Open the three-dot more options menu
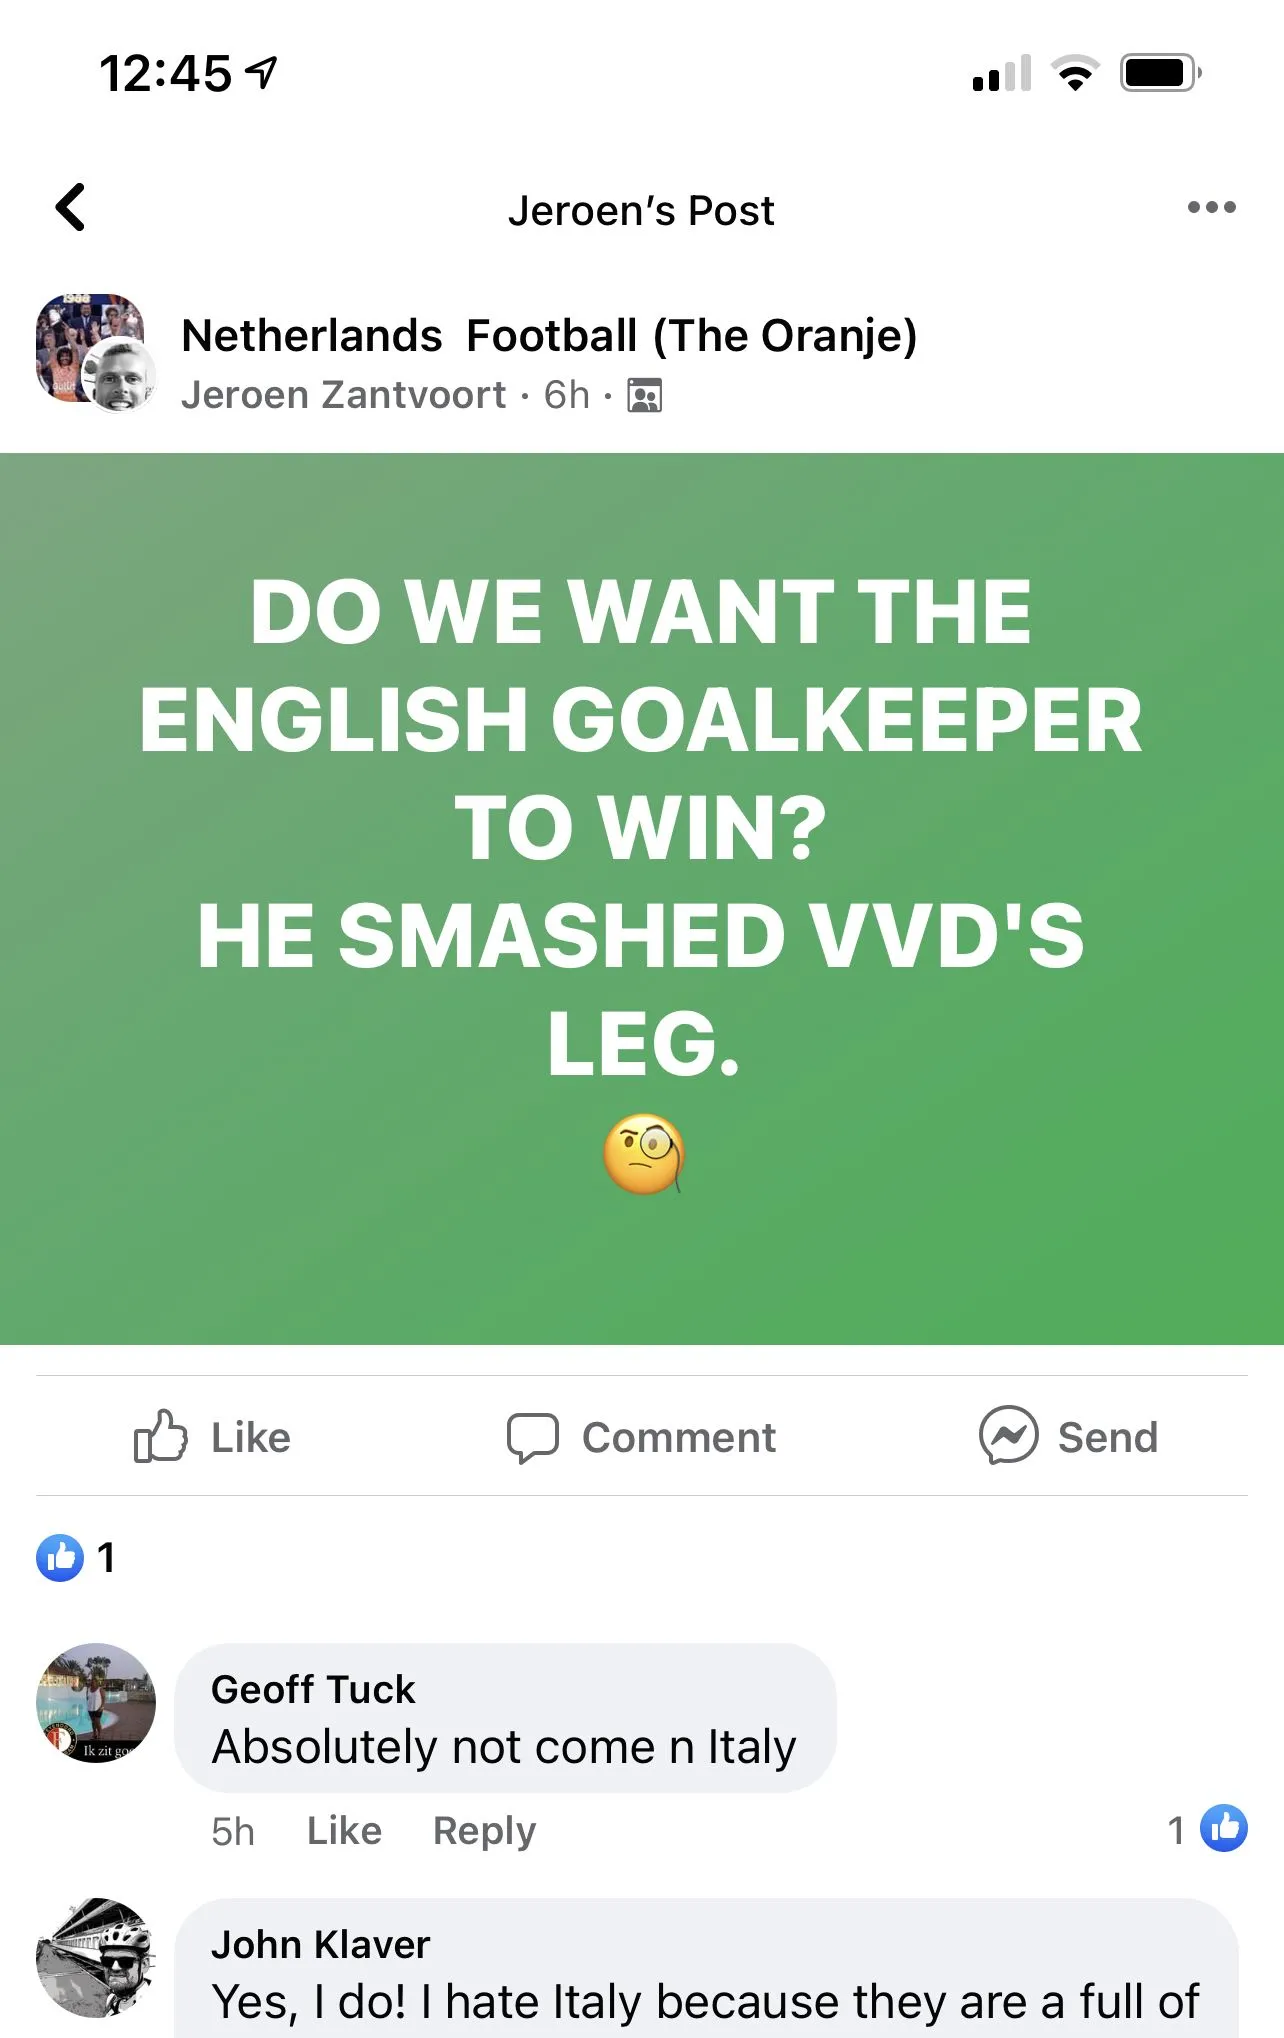Screen dimensions: 1284x2038 (1211, 208)
